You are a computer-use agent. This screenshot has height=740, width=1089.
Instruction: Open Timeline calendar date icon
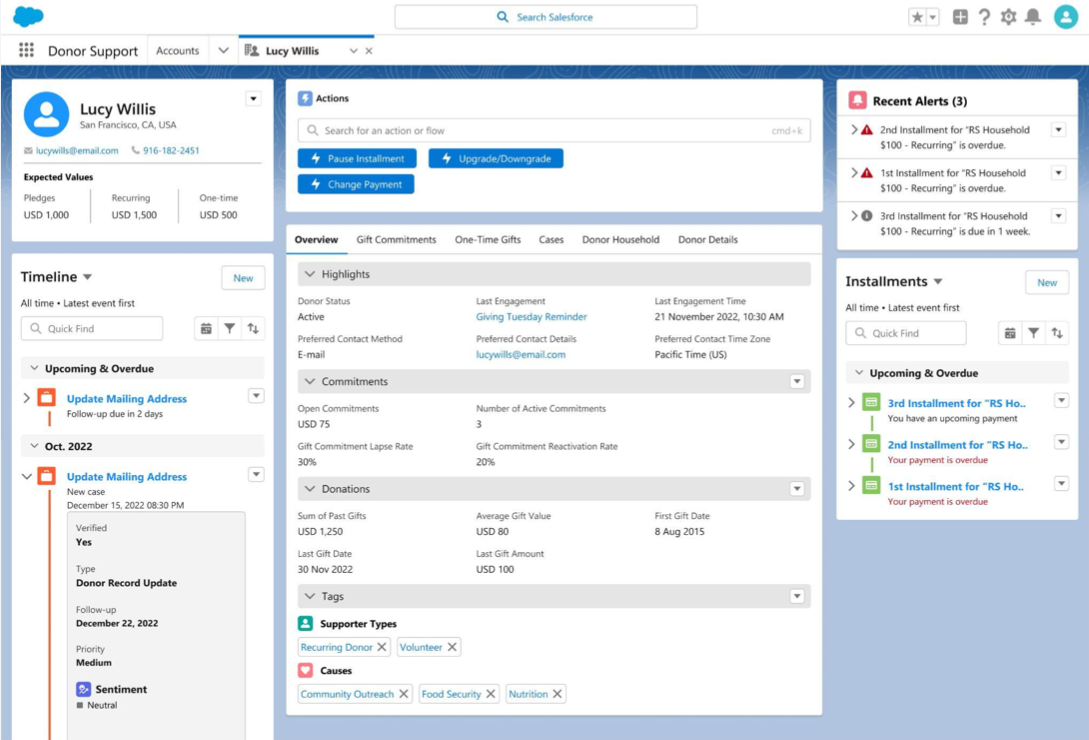pos(206,329)
